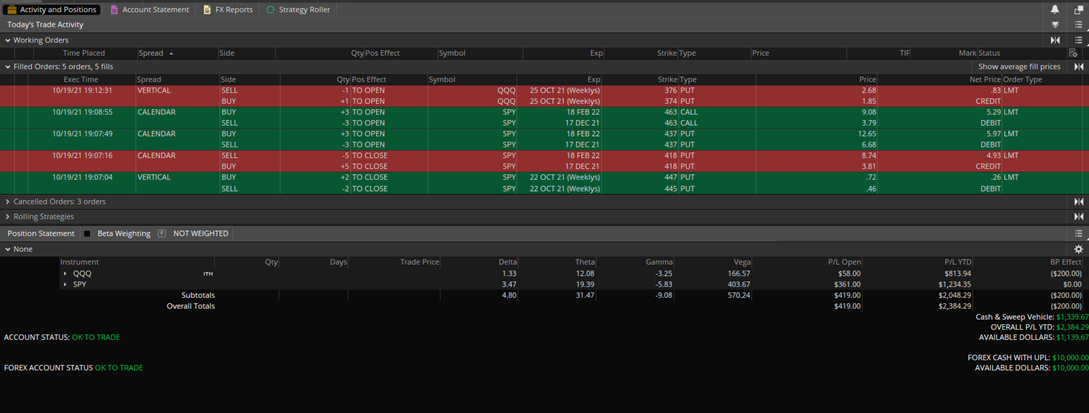Open the FX Reports tab
This screenshot has height=413, width=1089.
coord(227,10)
